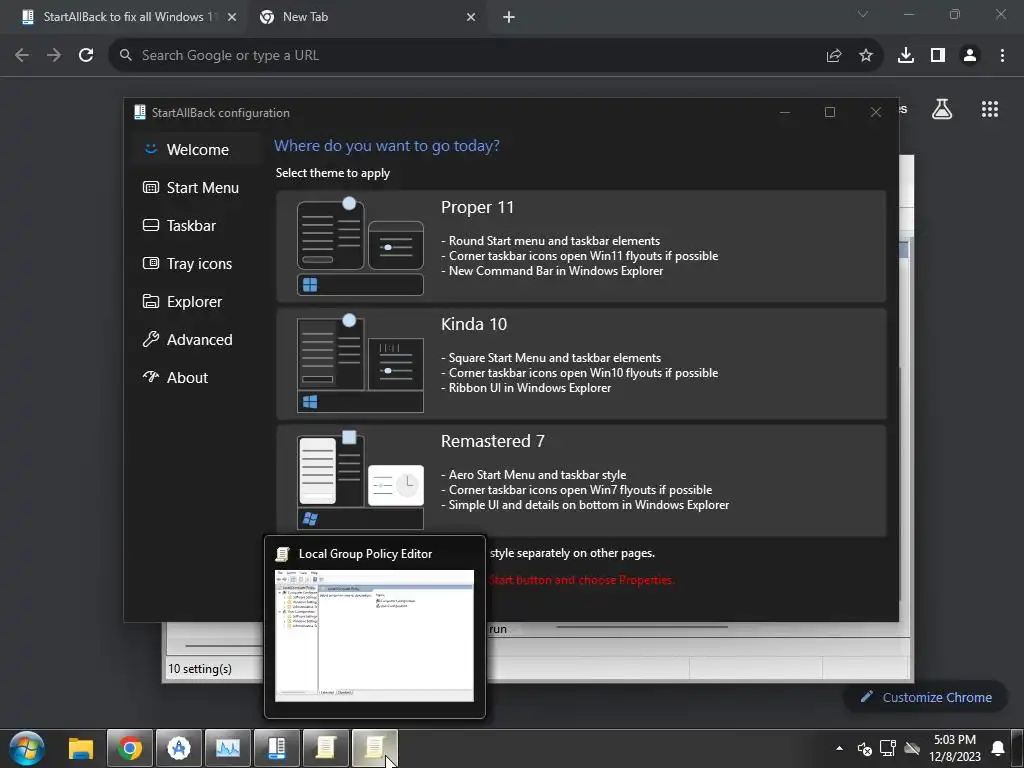Click first Group Policy scroll icon in taskbar
This screenshot has height=768, width=1024.
(325, 748)
